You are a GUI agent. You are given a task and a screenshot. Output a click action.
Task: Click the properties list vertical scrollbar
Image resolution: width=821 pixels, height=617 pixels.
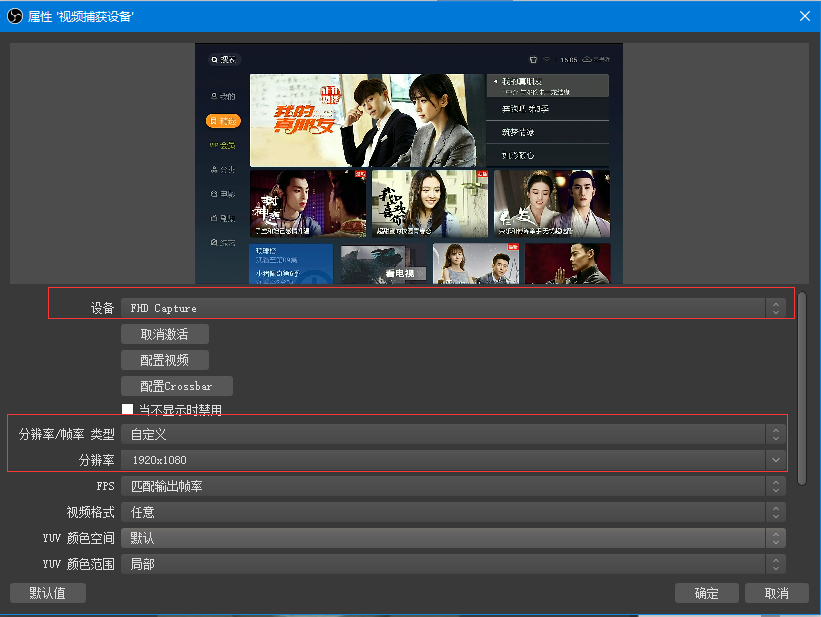click(x=802, y=389)
